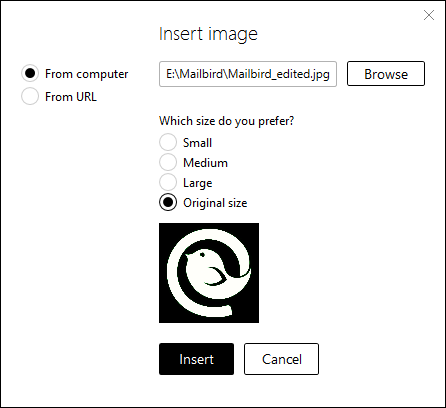The image size is (446, 408).
Task: Select the Original size radio circle
Action: pyautogui.click(x=168, y=202)
